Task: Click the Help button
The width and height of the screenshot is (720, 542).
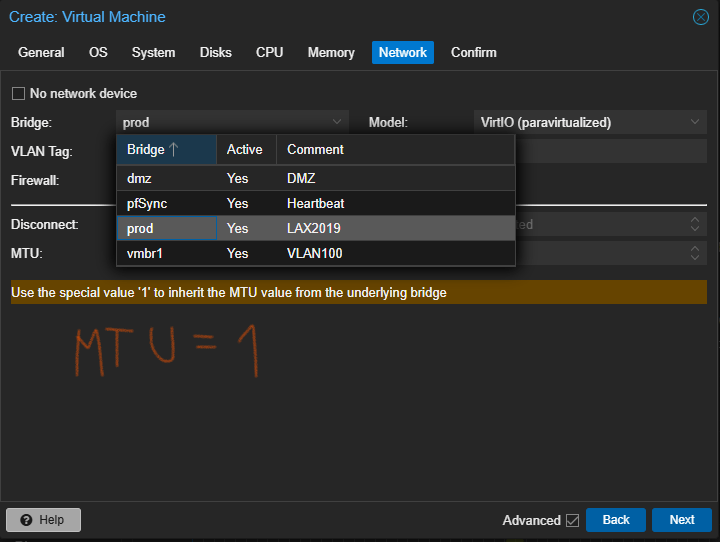Action: (x=43, y=520)
